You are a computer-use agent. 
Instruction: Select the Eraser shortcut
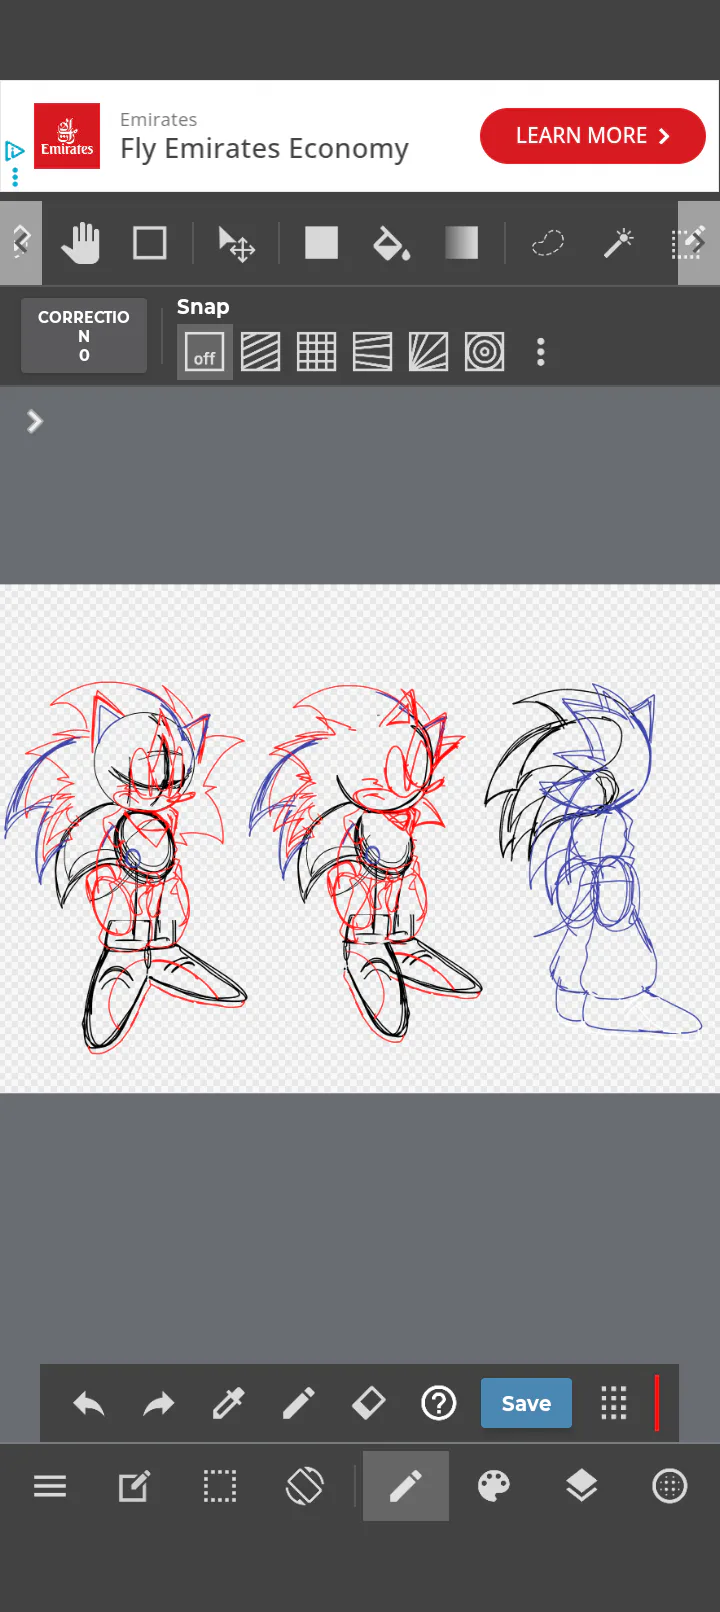coord(368,1404)
